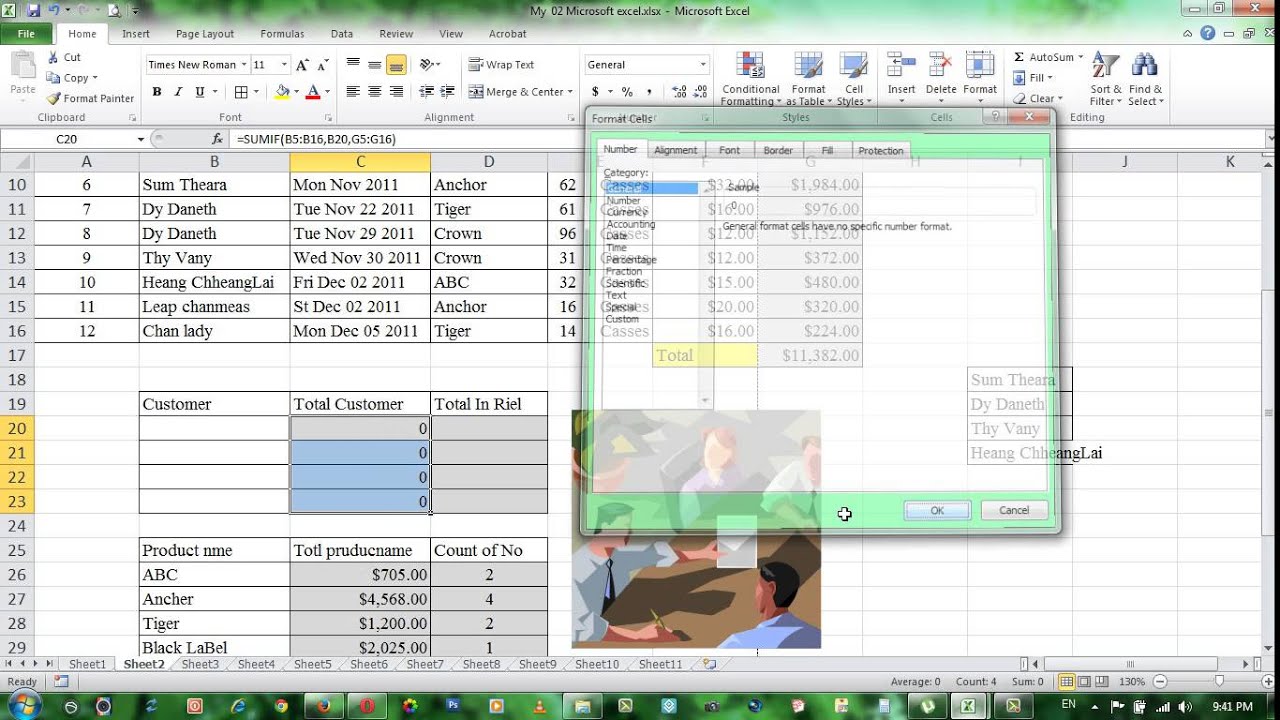The width and height of the screenshot is (1280, 720).
Task: Click the Middle Align icon
Action: pyautogui.click(x=375, y=64)
